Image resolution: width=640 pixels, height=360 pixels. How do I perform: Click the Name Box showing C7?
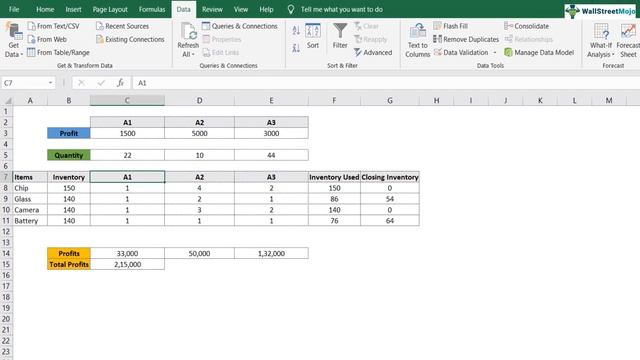[24, 83]
